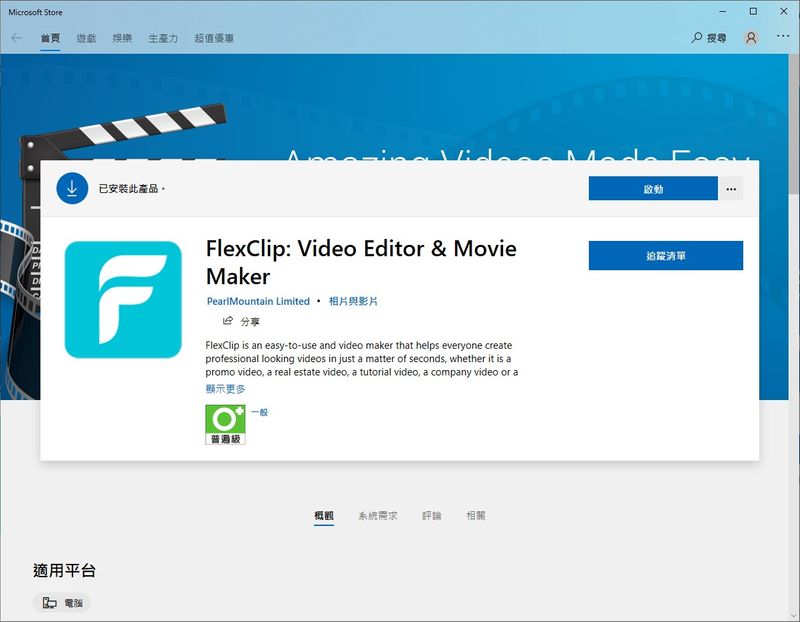The width and height of the screenshot is (800, 622).
Task: Click the FlexClip app logo
Action: click(123, 300)
